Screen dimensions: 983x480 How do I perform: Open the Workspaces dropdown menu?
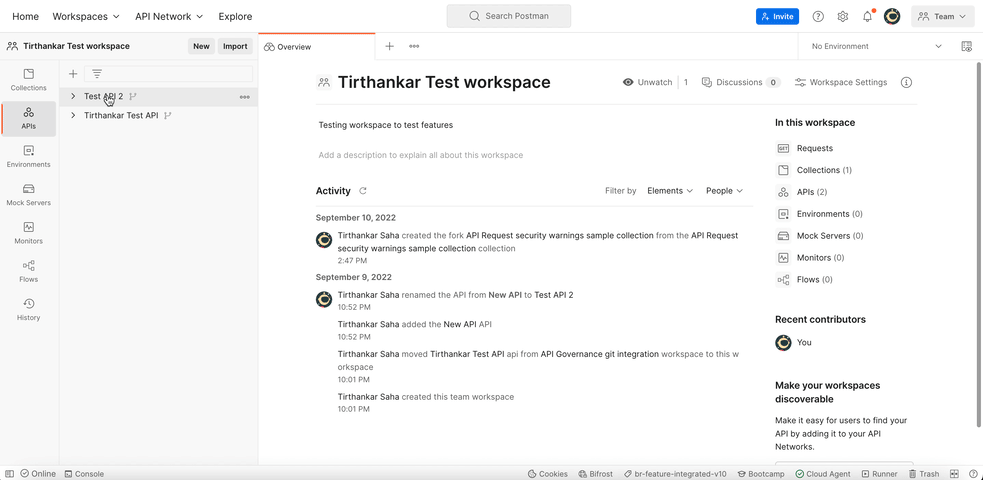click(86, 17)
